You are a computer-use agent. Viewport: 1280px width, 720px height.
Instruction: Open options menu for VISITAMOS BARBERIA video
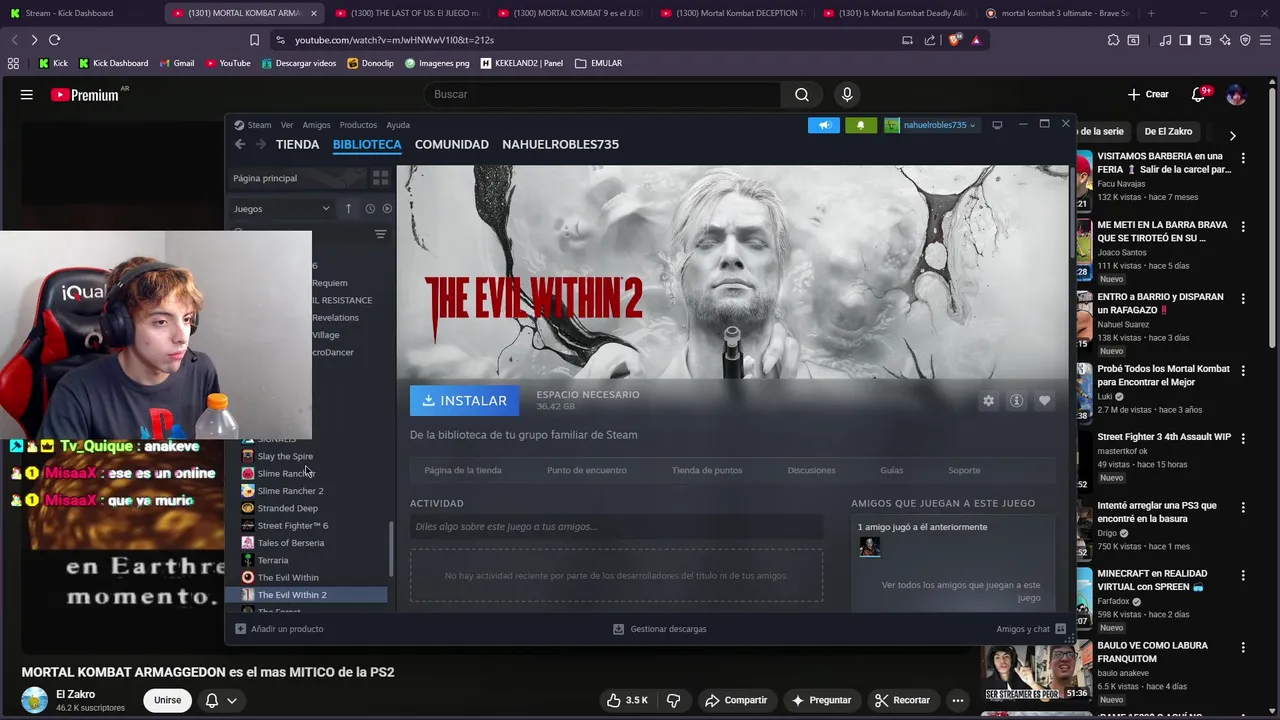[x=1243, y=158]
